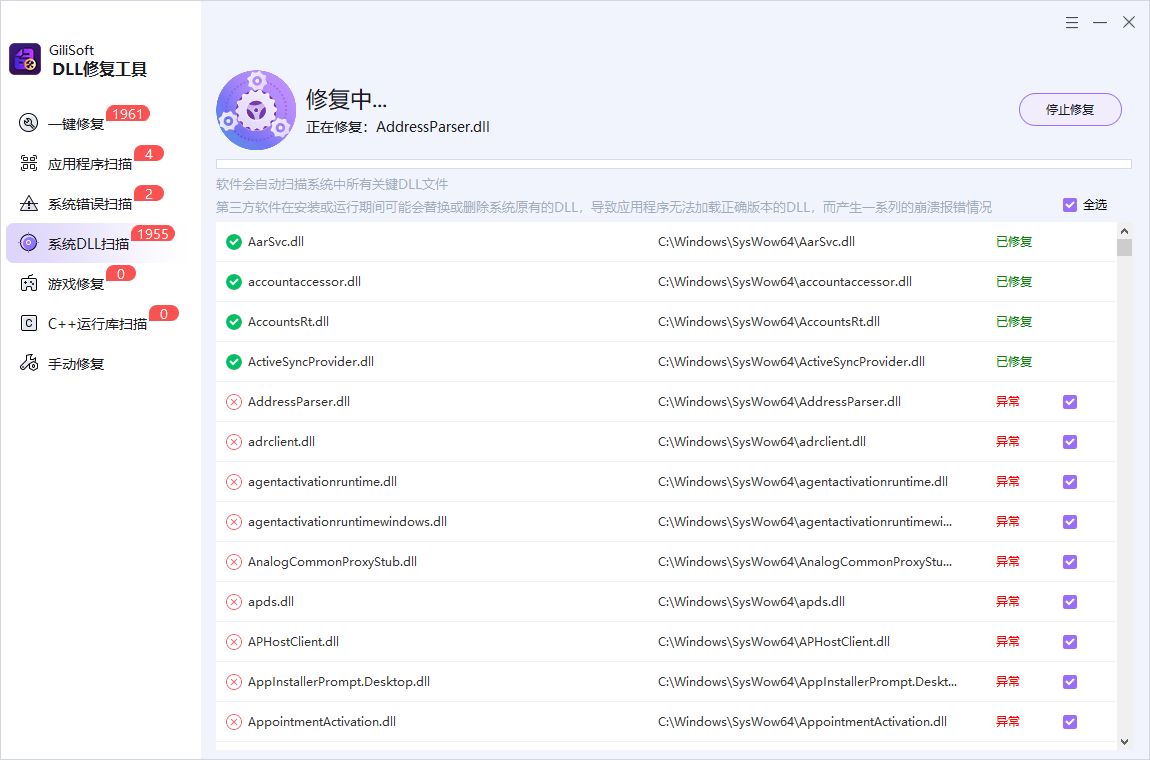The height and width of the screenshot is (760, 1150).
Task: Click the game repair gamepad icon
Action: 29,284
